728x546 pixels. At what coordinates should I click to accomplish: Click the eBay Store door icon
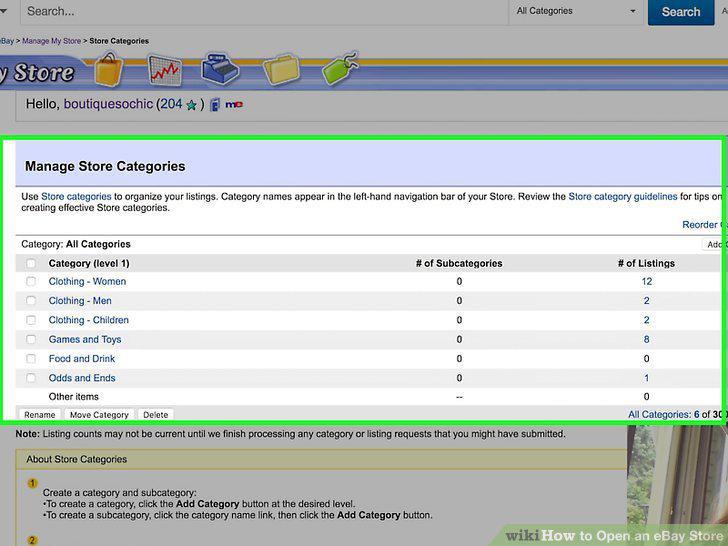click(214, 105)
